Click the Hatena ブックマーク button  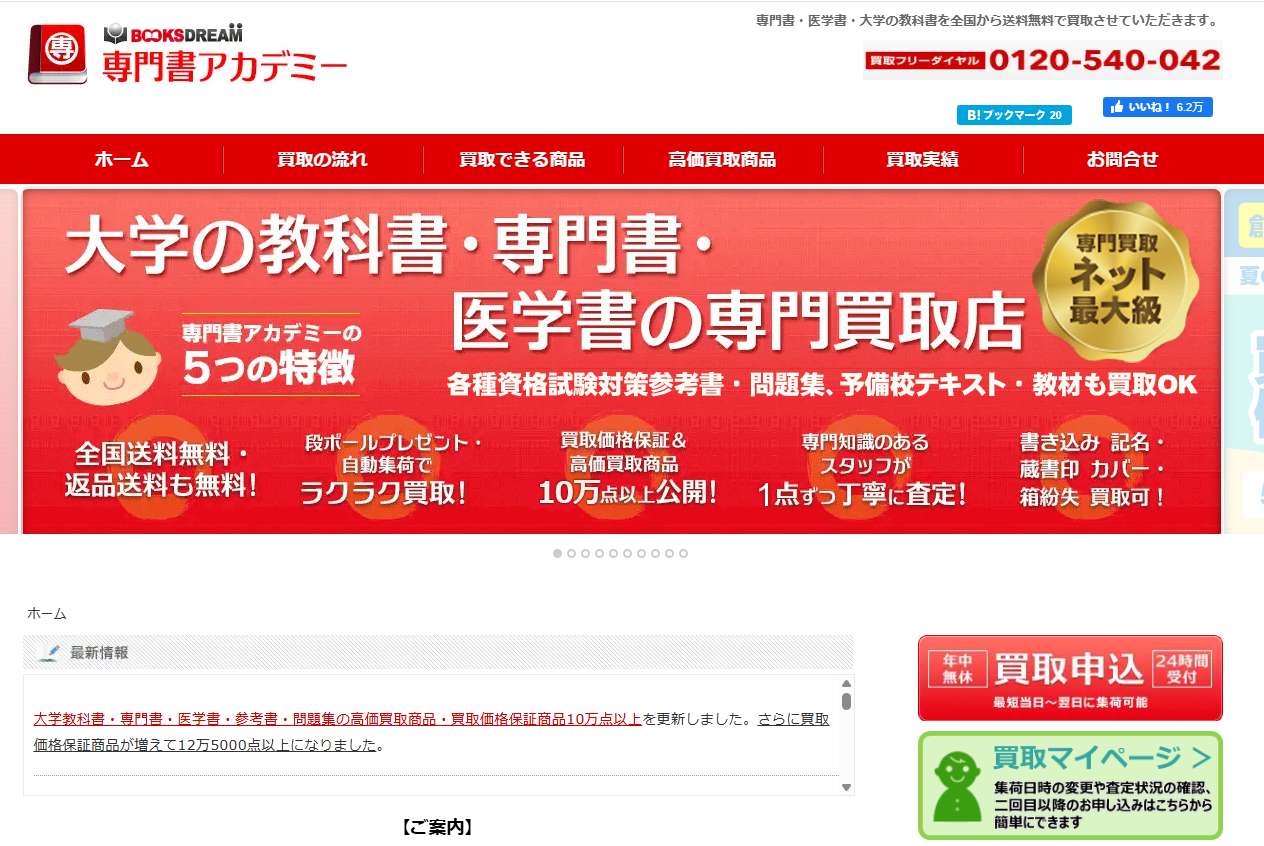(x=1014, y=115)
